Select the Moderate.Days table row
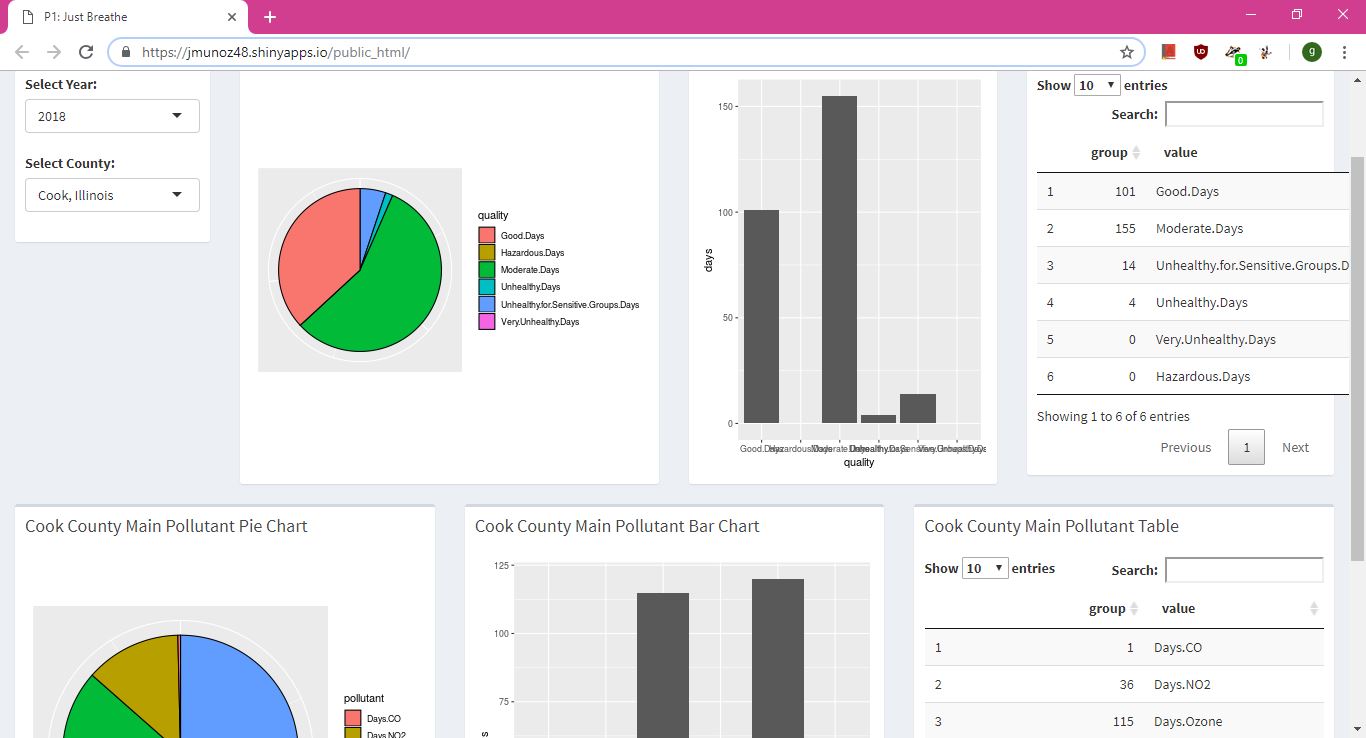The width and height of the screenshot is (1366, 738). (x=1193, y=228)
